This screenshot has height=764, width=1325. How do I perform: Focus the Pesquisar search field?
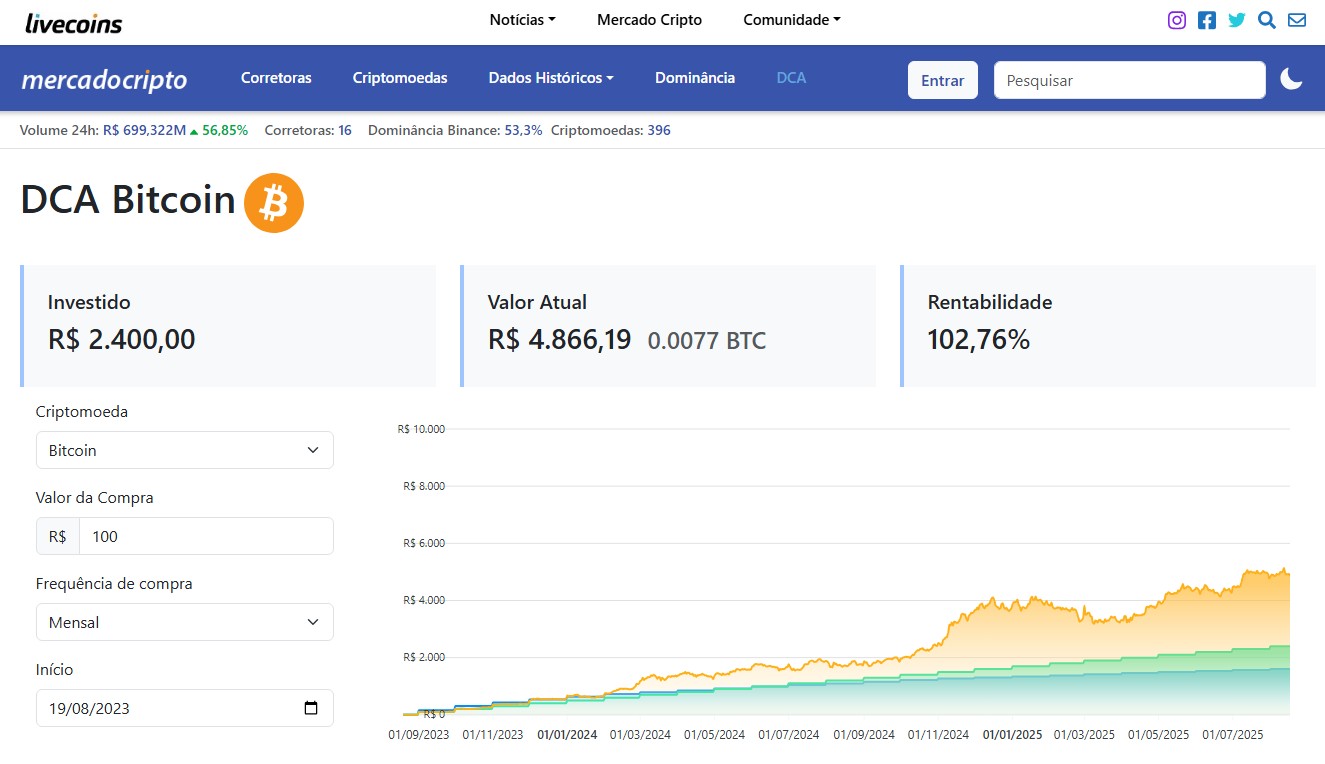point(1130,80)
